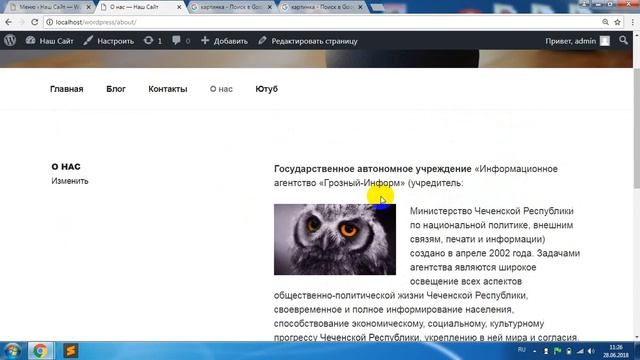Open the Chrome three-dot menu
Image resolution: width=640 pixels, height=360 pixels.
pos(633,22)
